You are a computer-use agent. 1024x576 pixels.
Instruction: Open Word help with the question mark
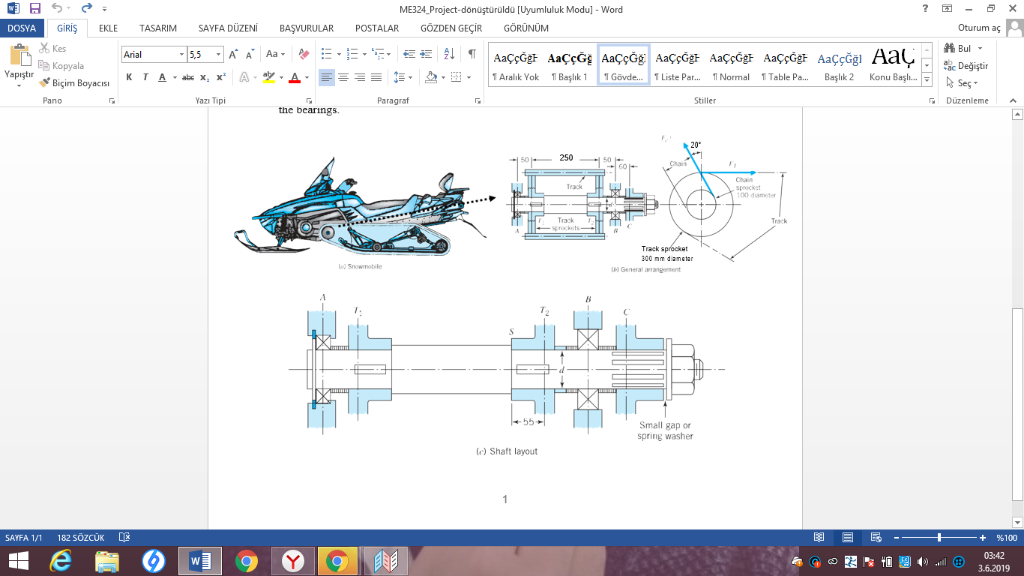click(x=925, y=8)
